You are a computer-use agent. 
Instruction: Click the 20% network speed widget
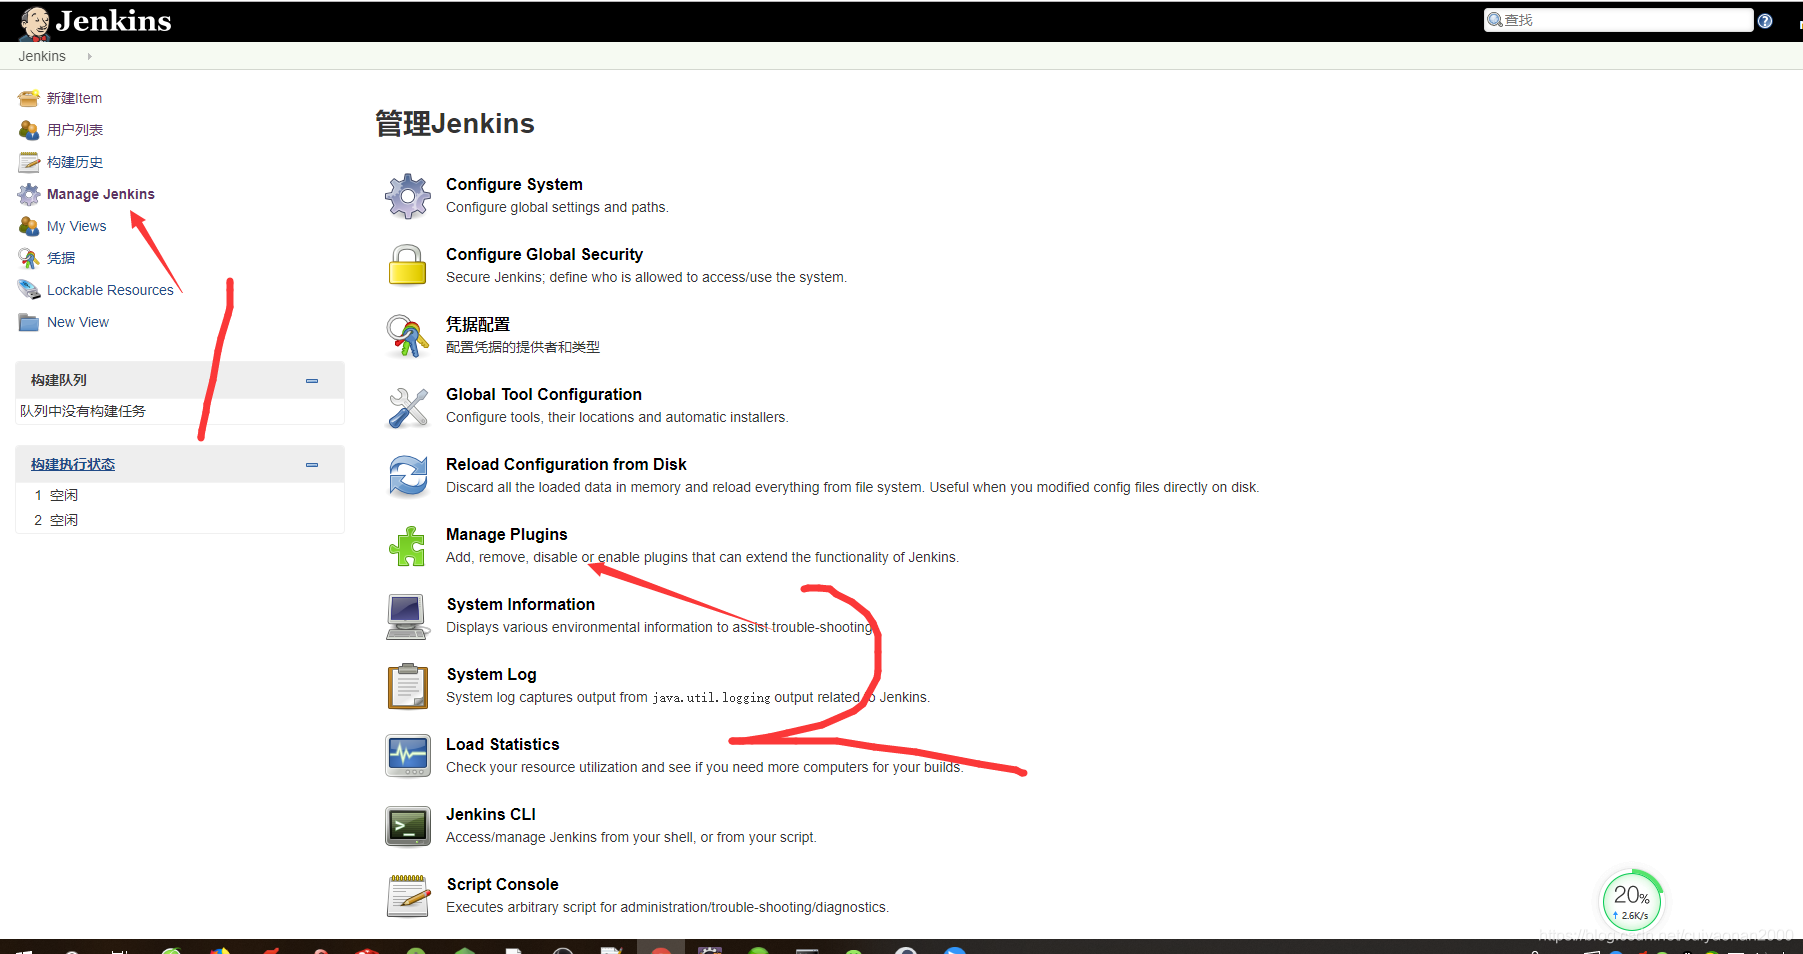coord(1632,901)
